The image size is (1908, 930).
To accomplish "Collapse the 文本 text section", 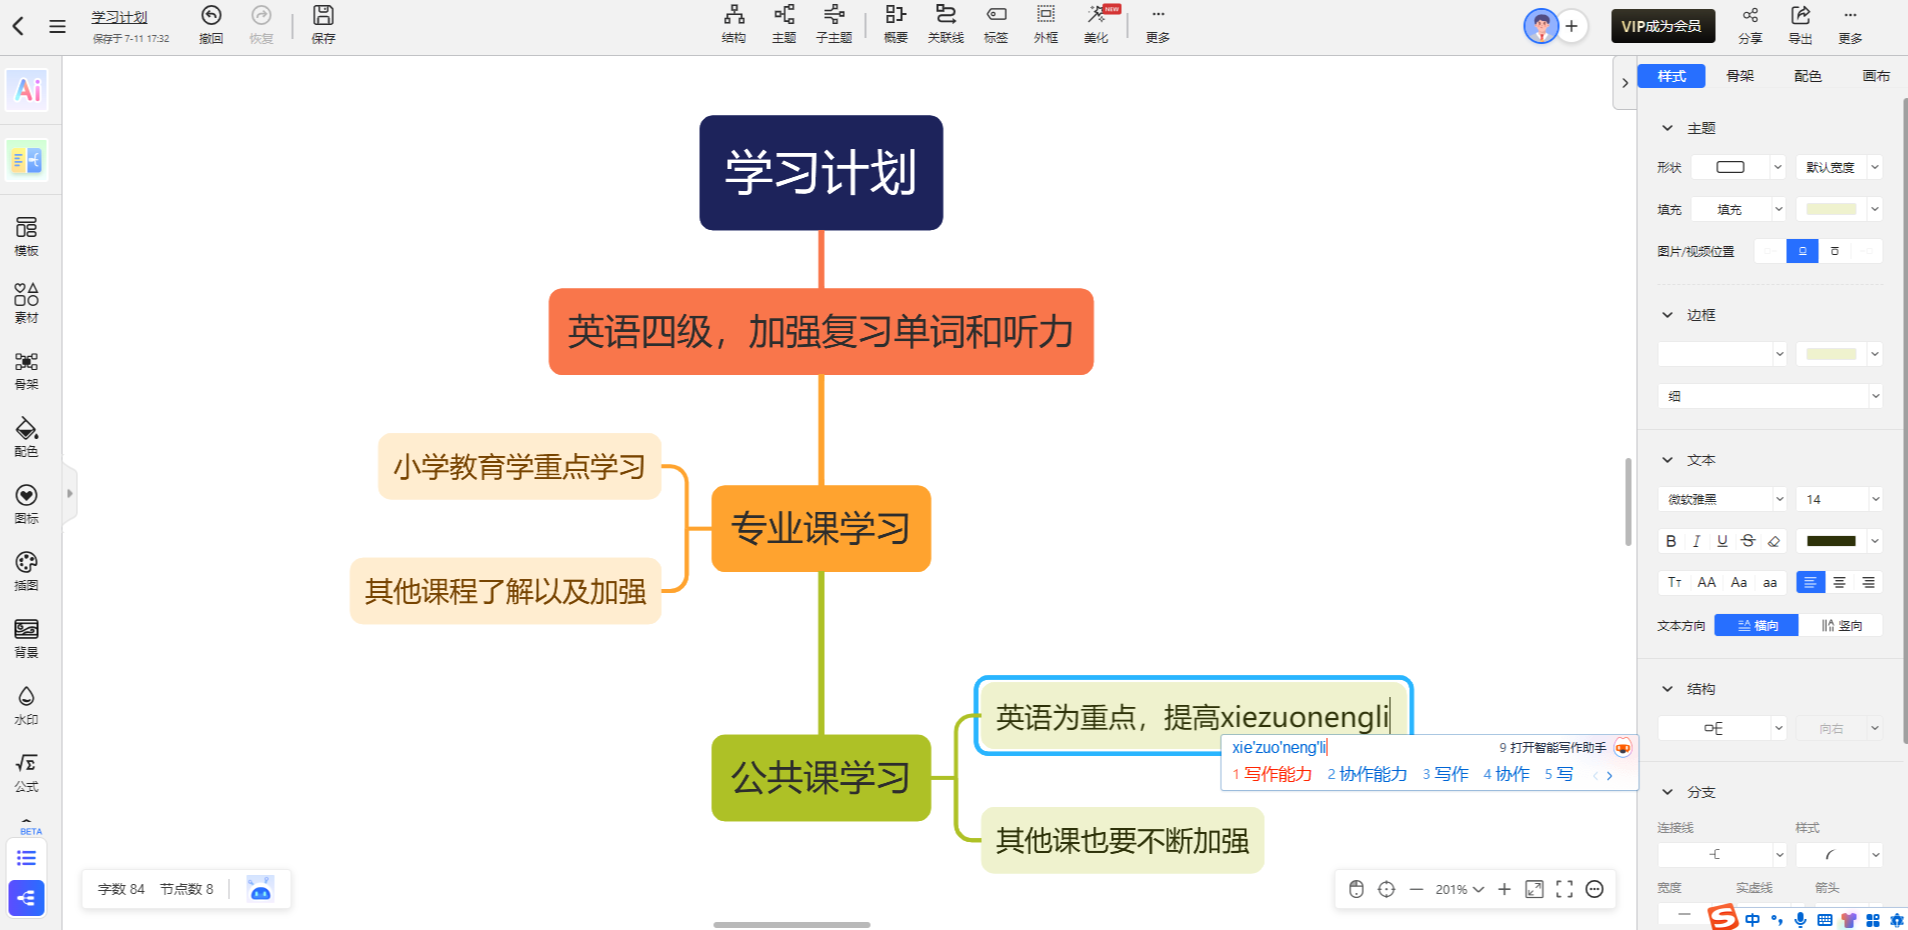I will click(x=1667, y=460).
